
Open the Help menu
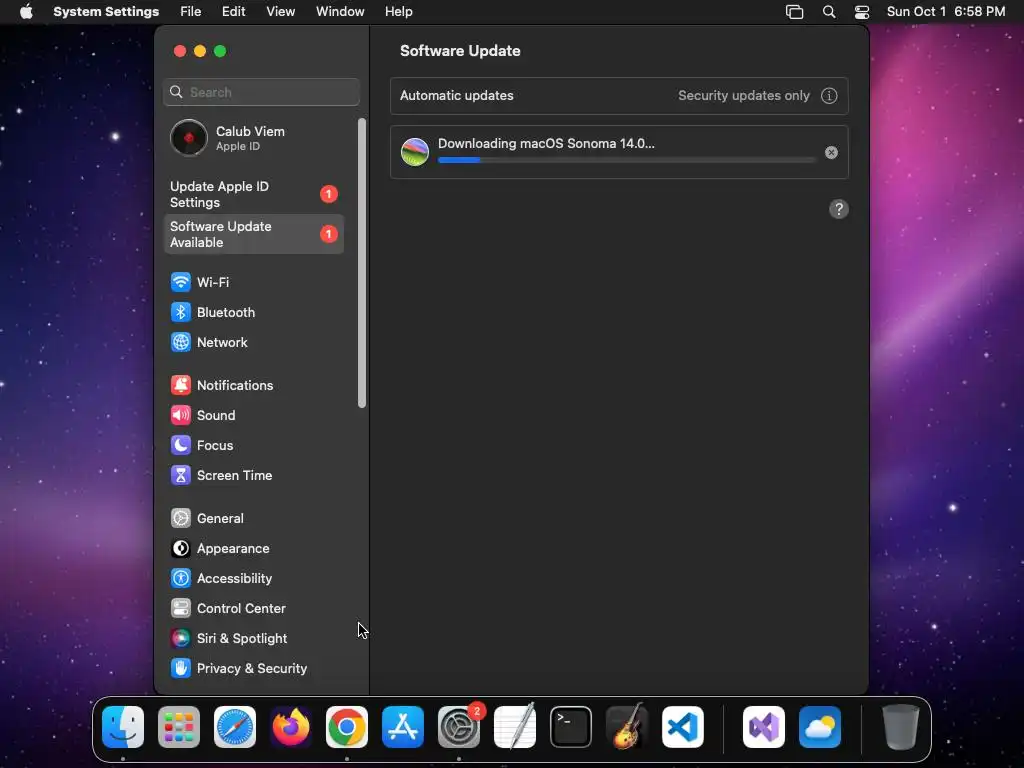[398, 12]
